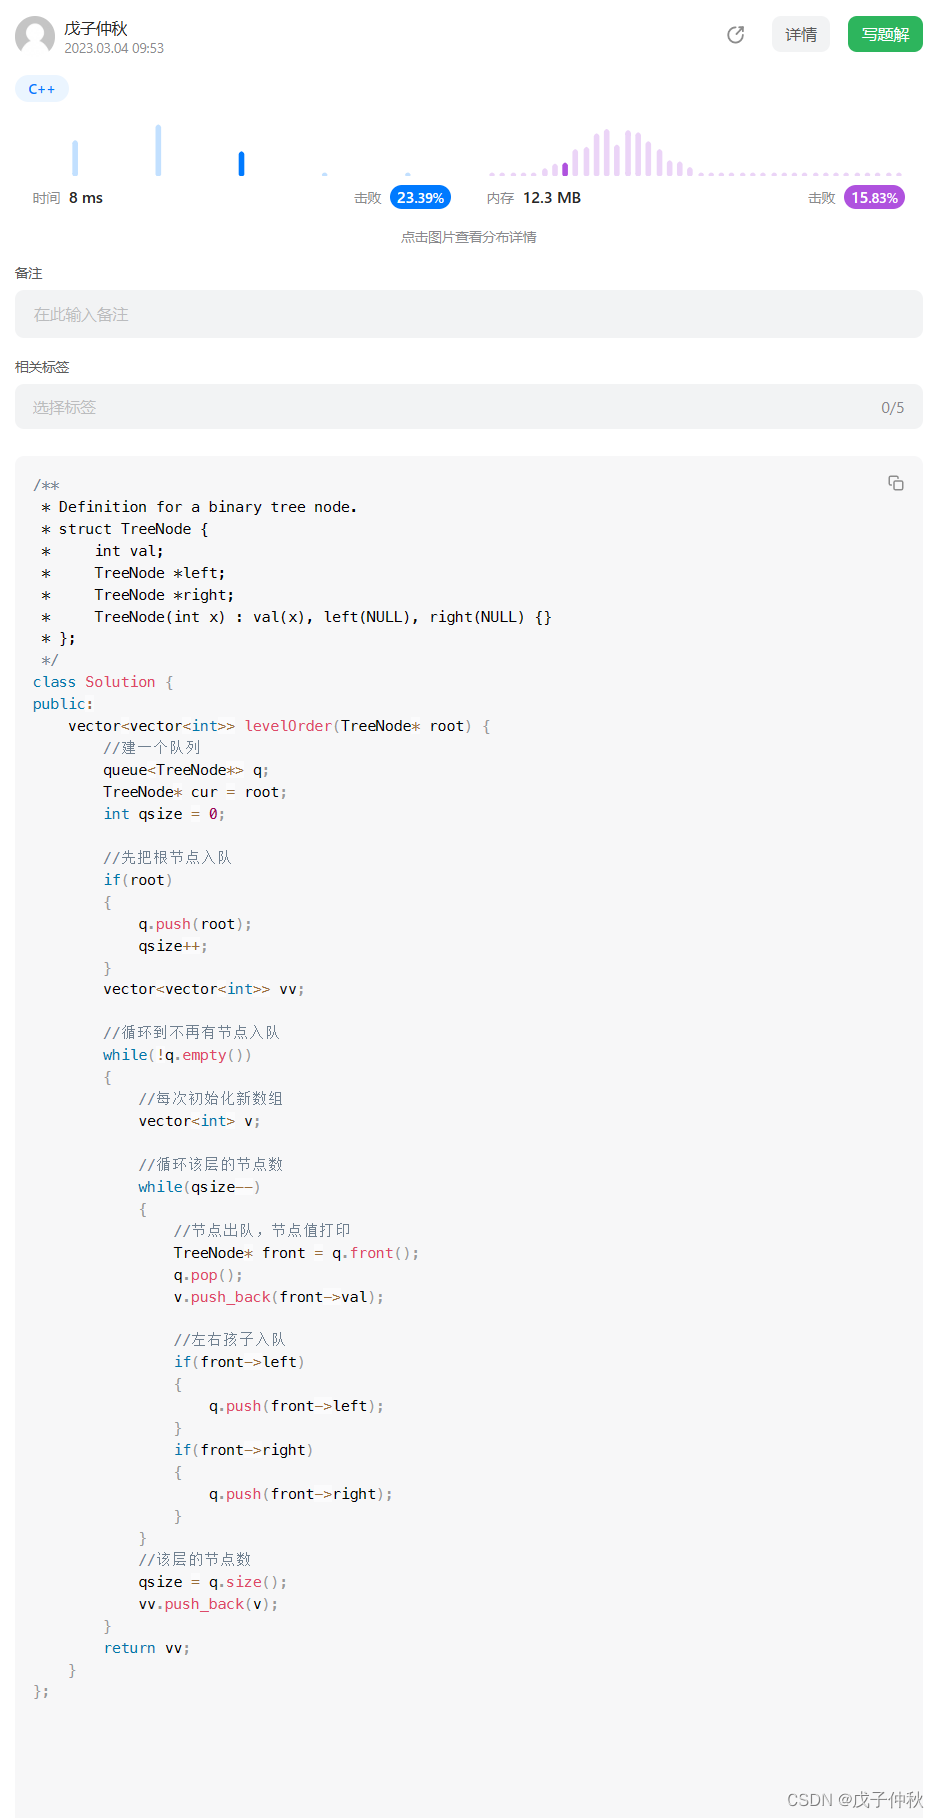Click the tallest light blue runtime bar
Image resolution: width=939 pixels, height=1818 pixels.
tap(158, 151)
